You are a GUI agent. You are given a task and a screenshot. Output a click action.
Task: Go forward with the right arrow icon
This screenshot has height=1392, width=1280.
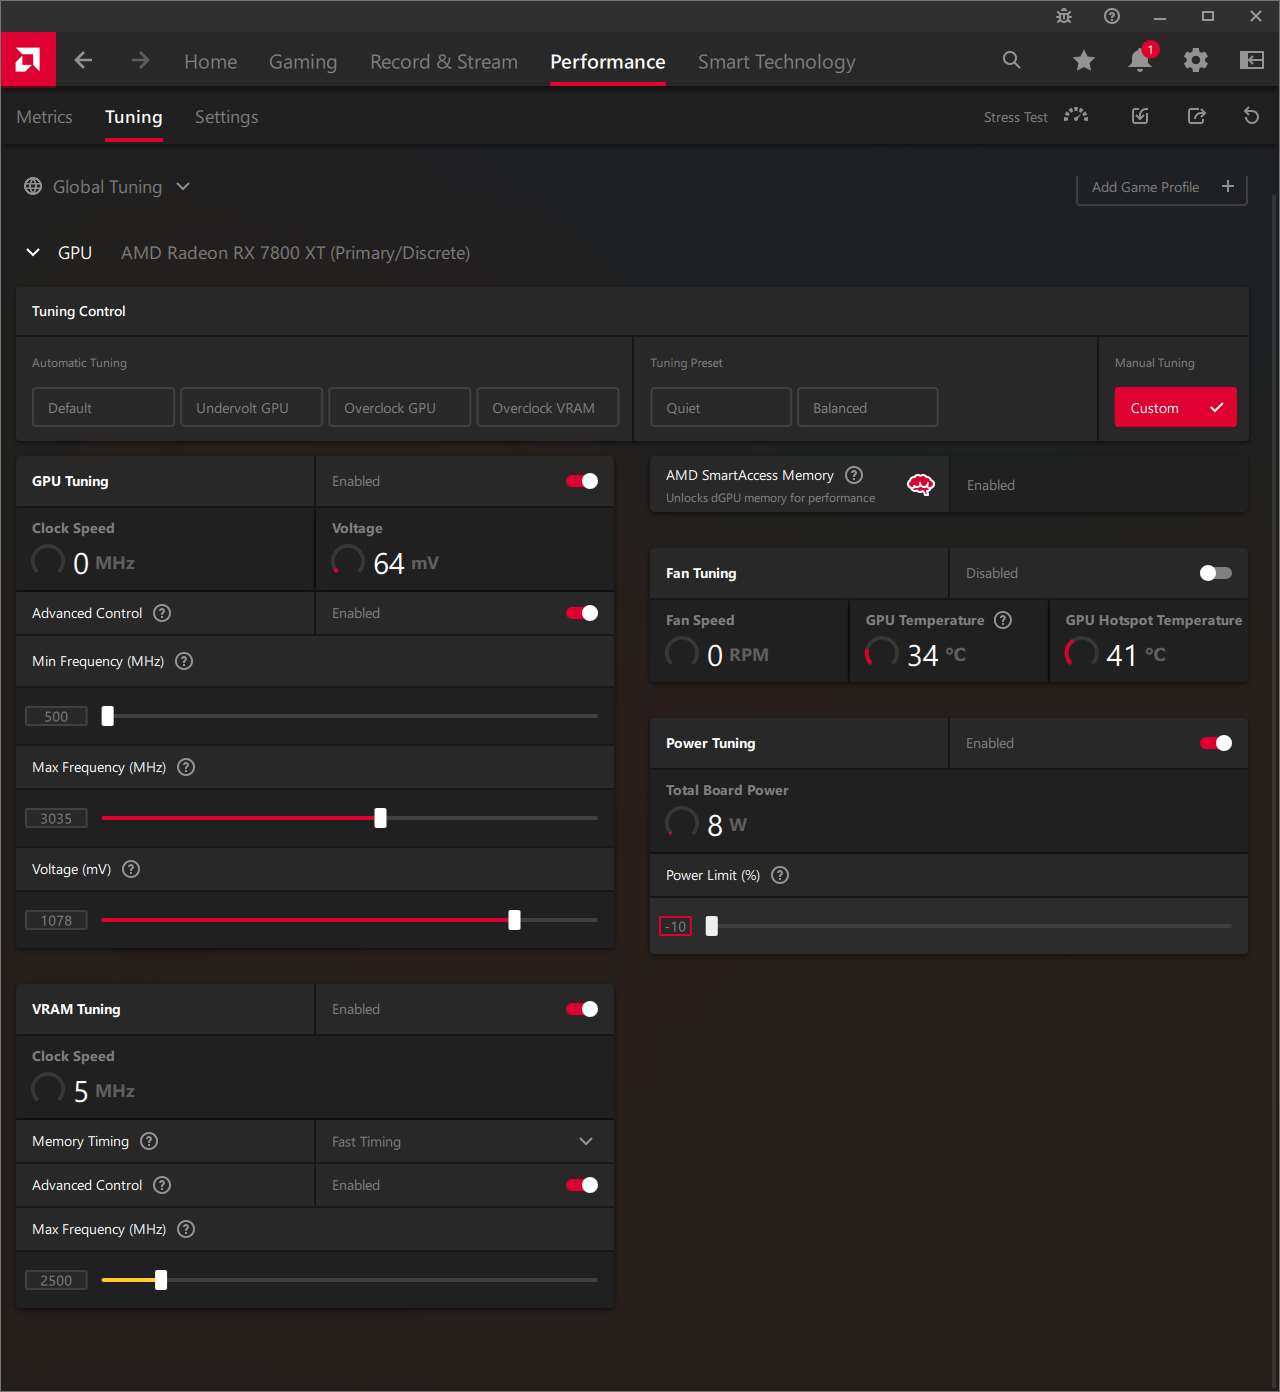[140, 61]
